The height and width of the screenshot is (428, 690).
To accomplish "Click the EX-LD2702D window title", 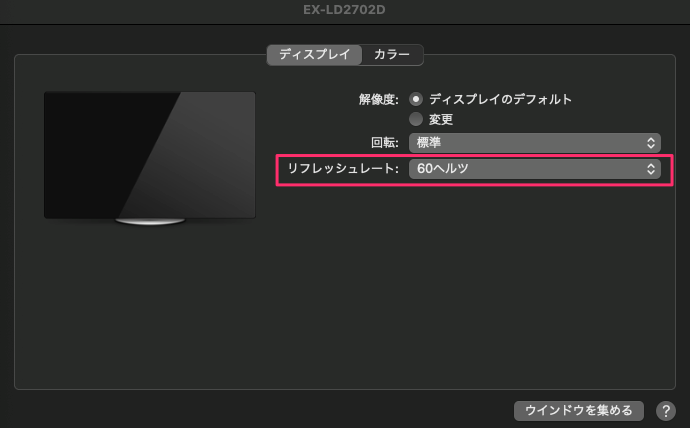I will (344, 10).
